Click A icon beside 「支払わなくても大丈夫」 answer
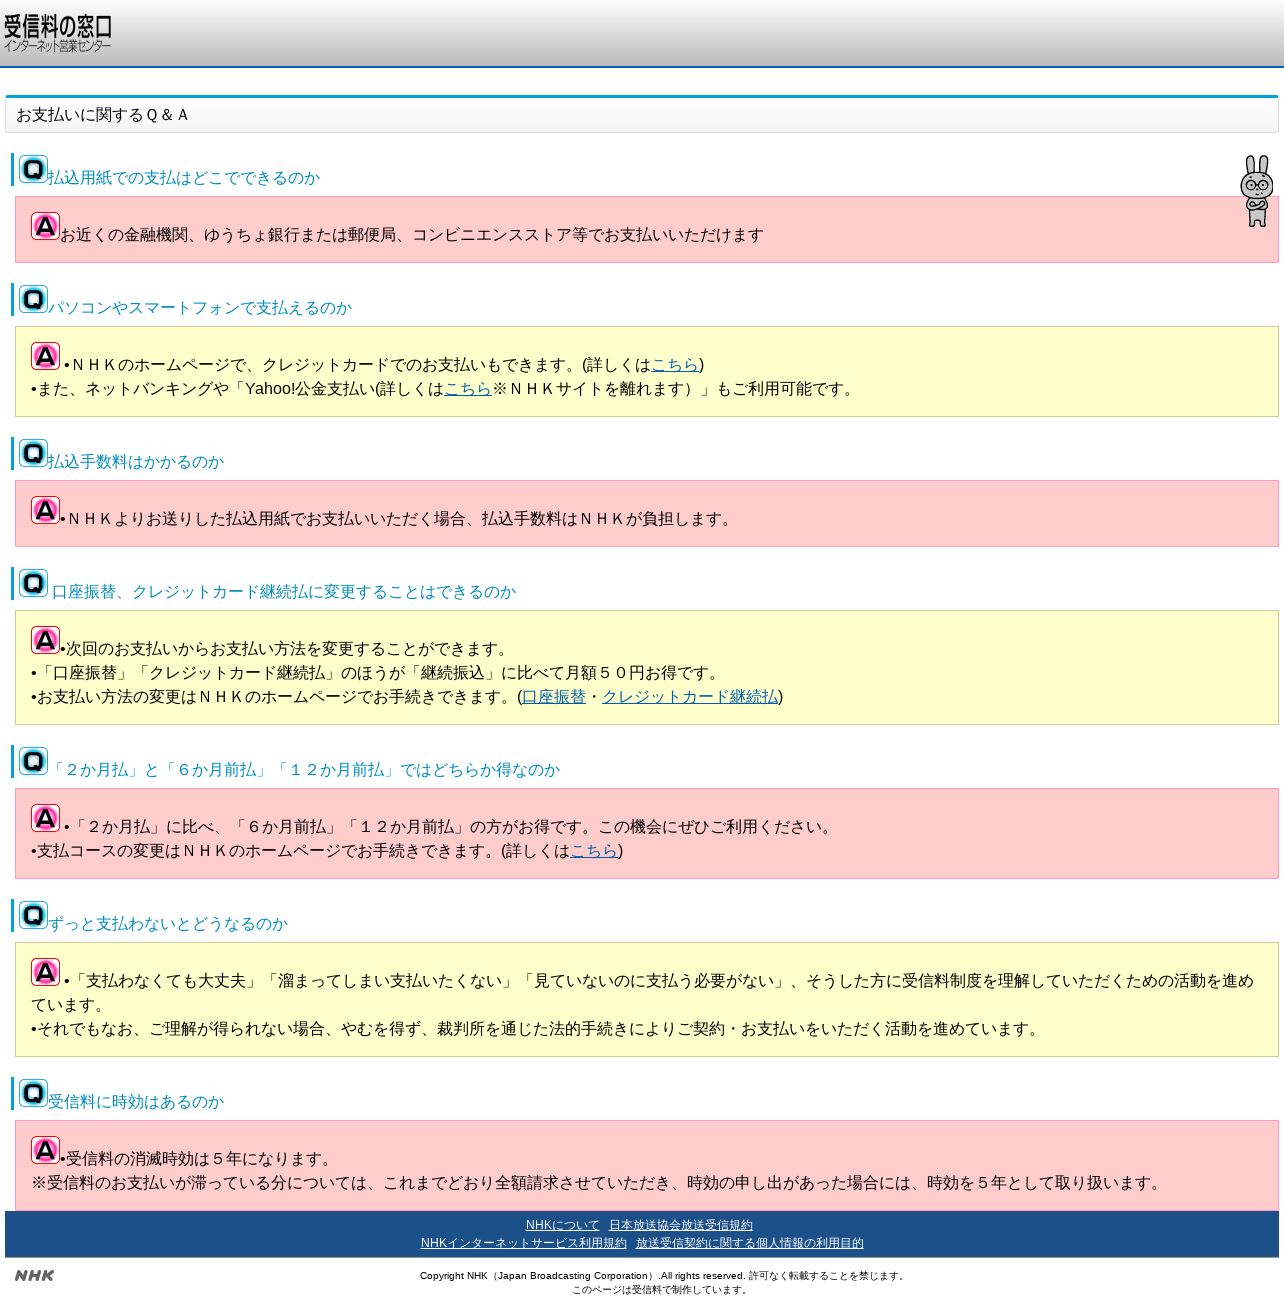This screenshot has height=1311, width=1284. click(x=45, y=972)
